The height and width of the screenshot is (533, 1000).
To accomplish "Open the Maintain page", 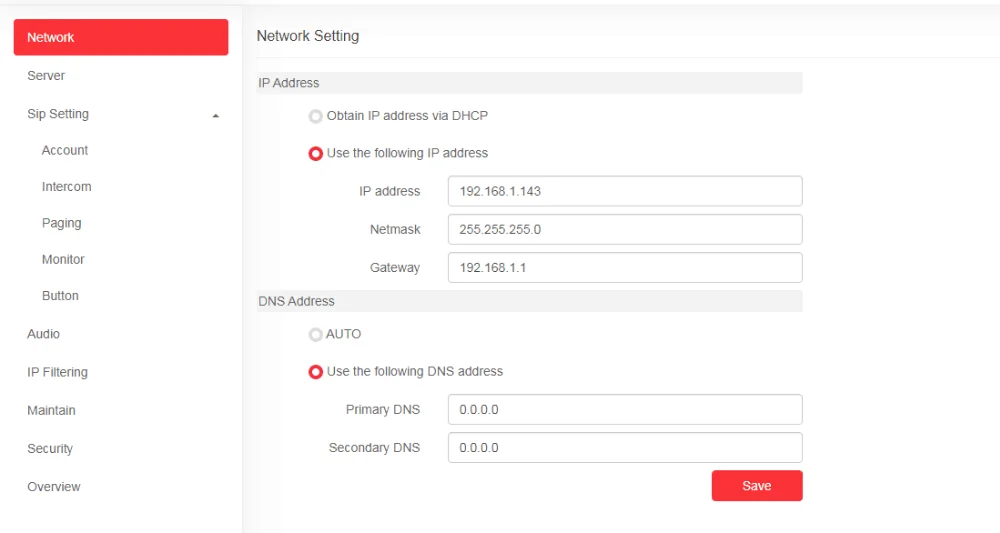I will 51,410.
